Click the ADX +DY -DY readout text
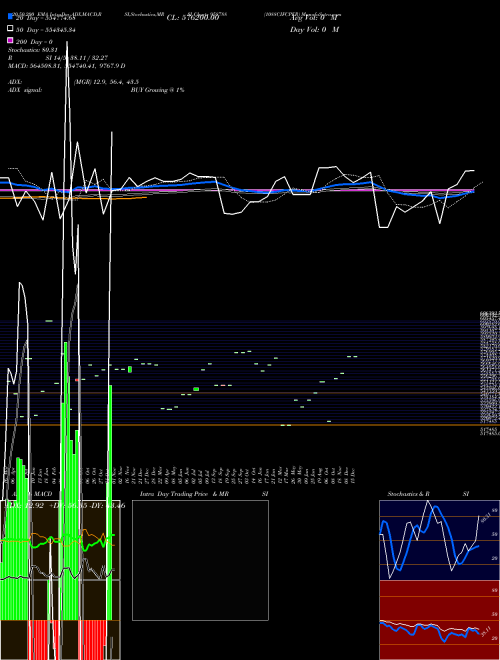500x660 pixels. tap(64, 506)
